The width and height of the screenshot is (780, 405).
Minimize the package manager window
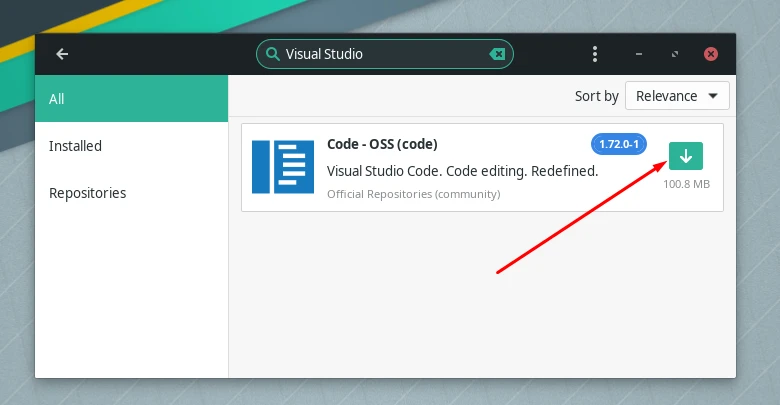639,54
